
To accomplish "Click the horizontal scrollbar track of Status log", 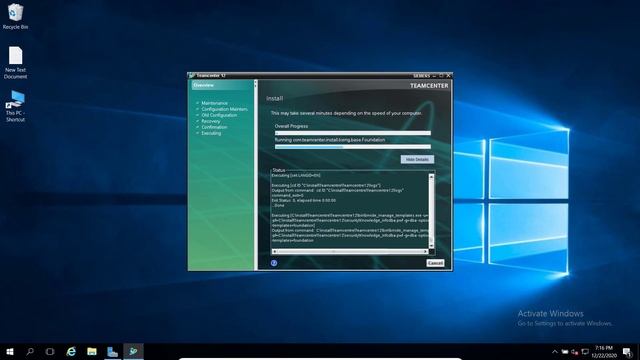I will [350, 251].
